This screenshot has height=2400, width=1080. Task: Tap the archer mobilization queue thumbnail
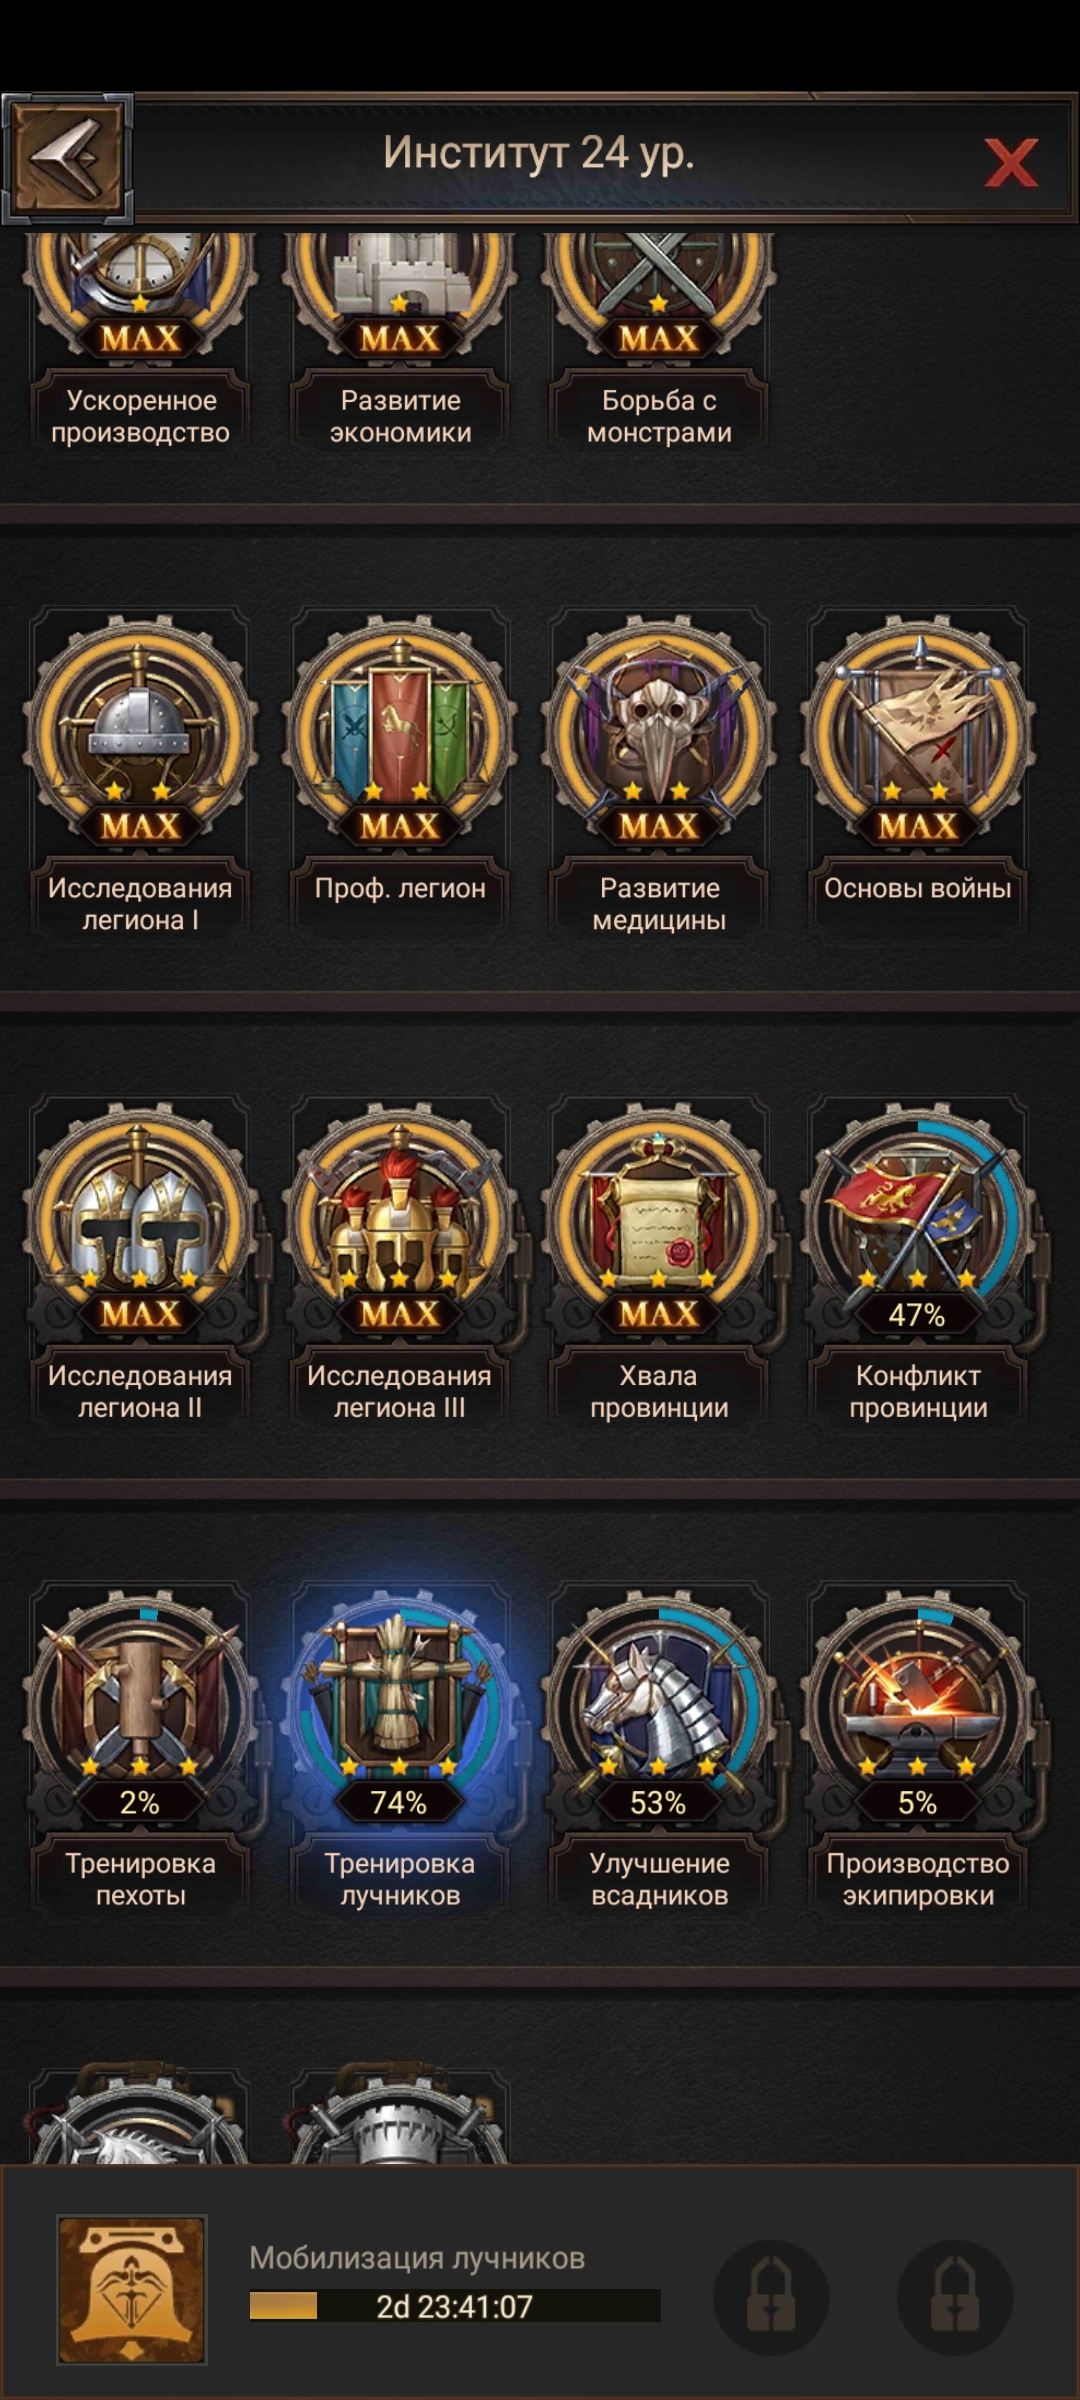tap(132, 2289)
